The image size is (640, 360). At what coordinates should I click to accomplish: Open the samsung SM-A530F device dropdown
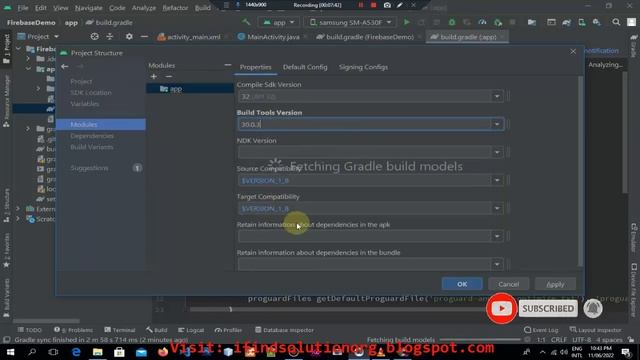[351, 22]
